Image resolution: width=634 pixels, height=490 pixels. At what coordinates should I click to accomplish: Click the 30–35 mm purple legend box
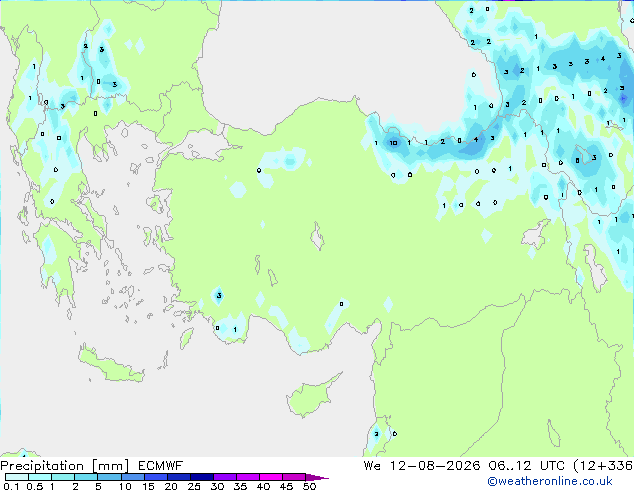[x=224, y=477]
